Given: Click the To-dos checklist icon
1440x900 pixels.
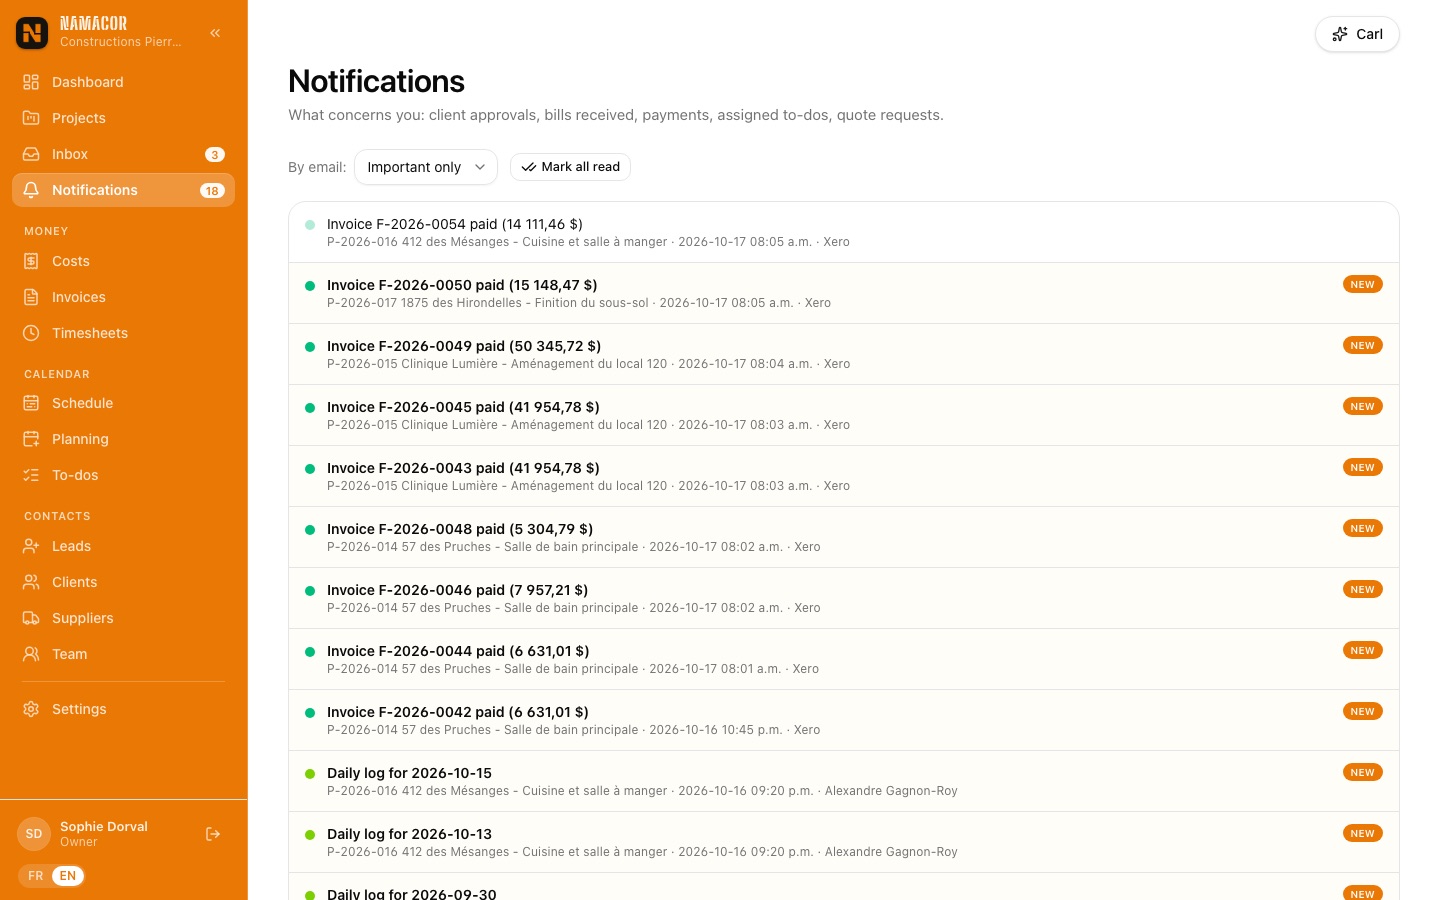Looking at the screenshot, I should click(x=31, y=475).
